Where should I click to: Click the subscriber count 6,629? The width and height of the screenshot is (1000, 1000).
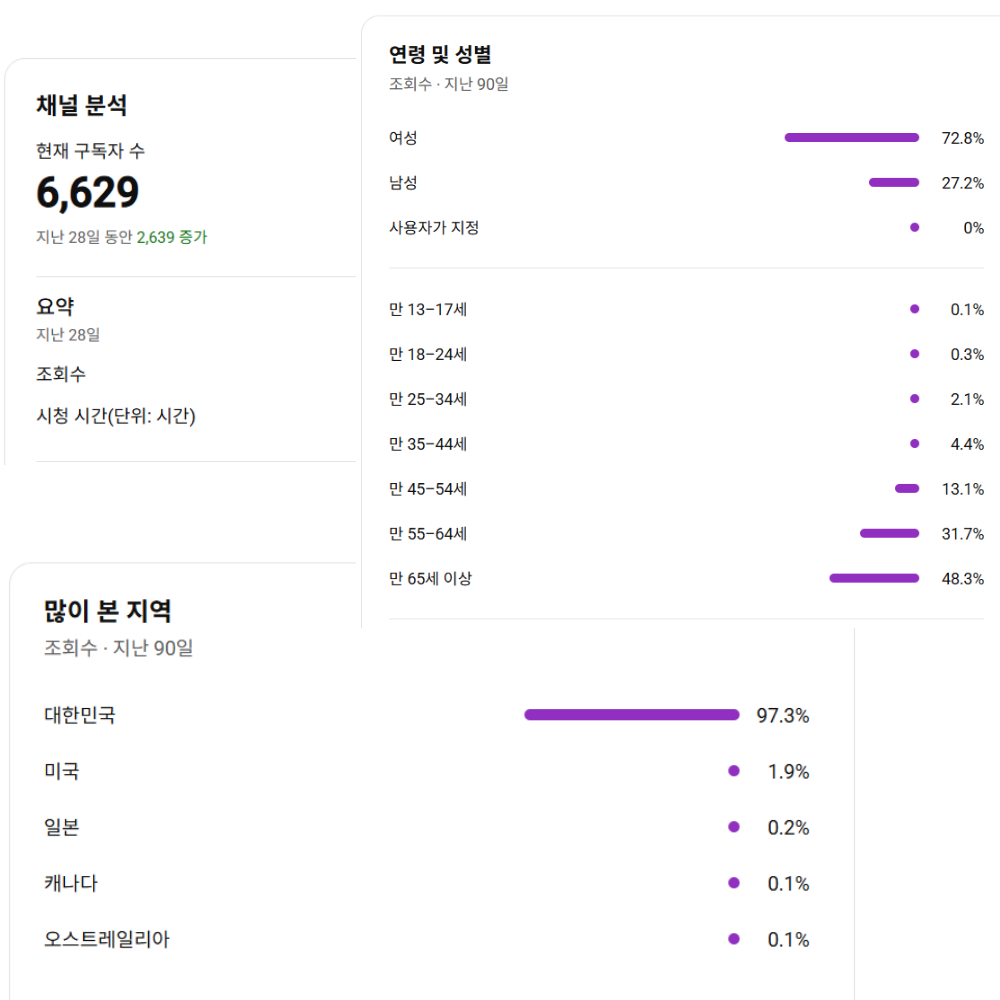(x=87, y=193)
